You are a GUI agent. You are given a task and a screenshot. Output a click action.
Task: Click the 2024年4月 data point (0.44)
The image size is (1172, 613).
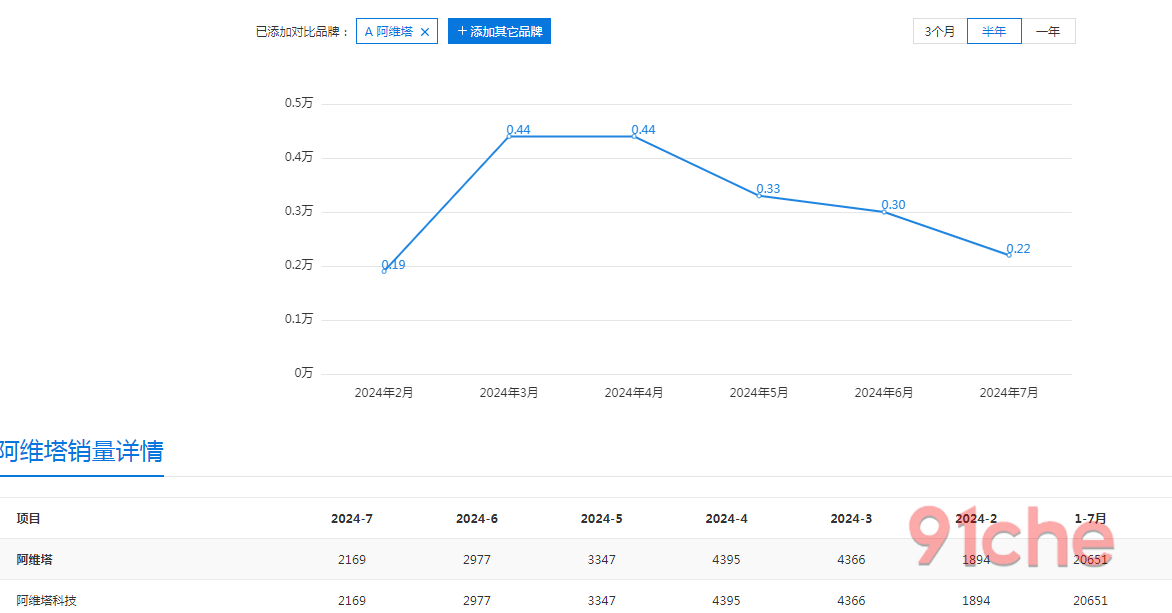coord(634,136)
